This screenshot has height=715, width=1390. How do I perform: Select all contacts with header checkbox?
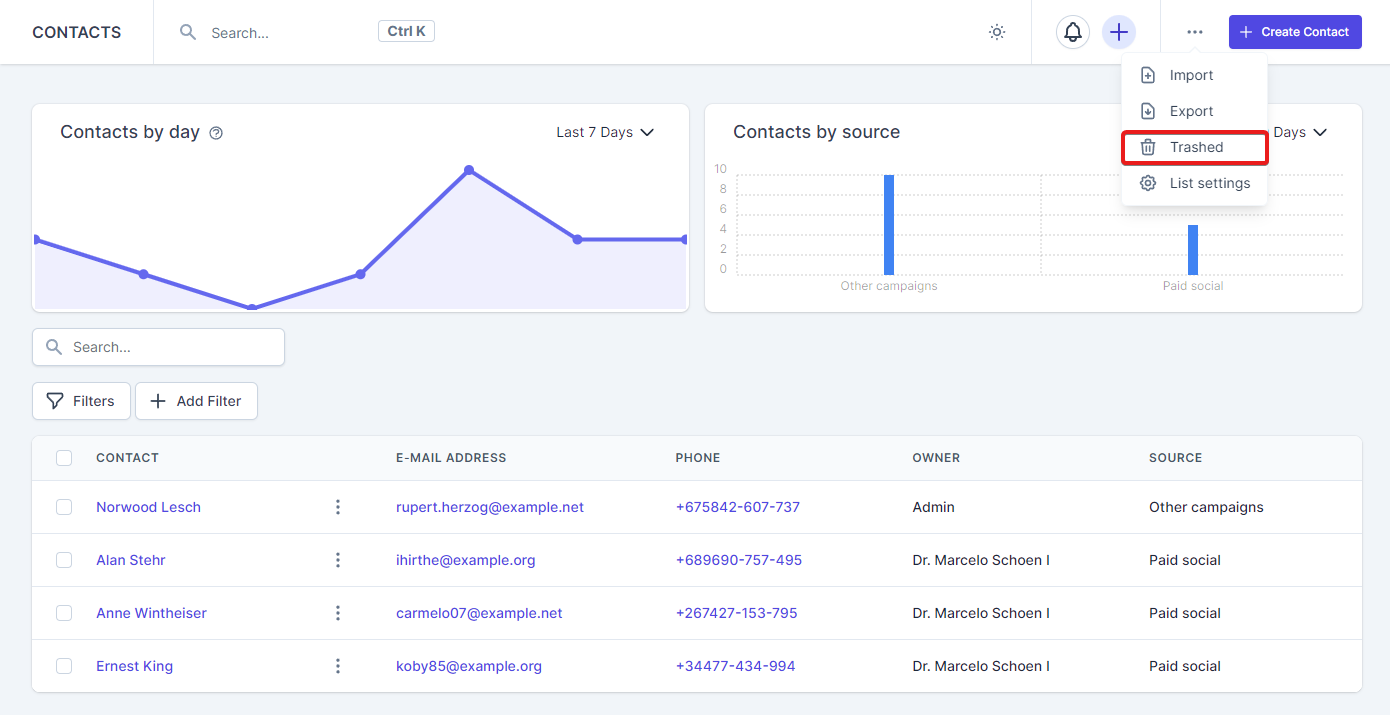tap(64, 458)
